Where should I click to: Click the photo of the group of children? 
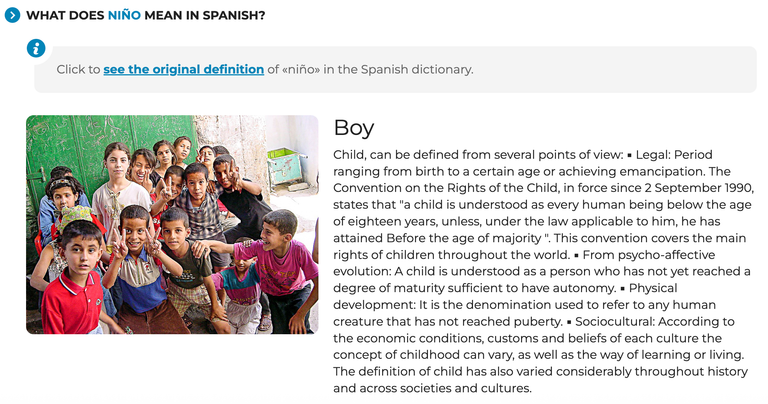[172, 224]
